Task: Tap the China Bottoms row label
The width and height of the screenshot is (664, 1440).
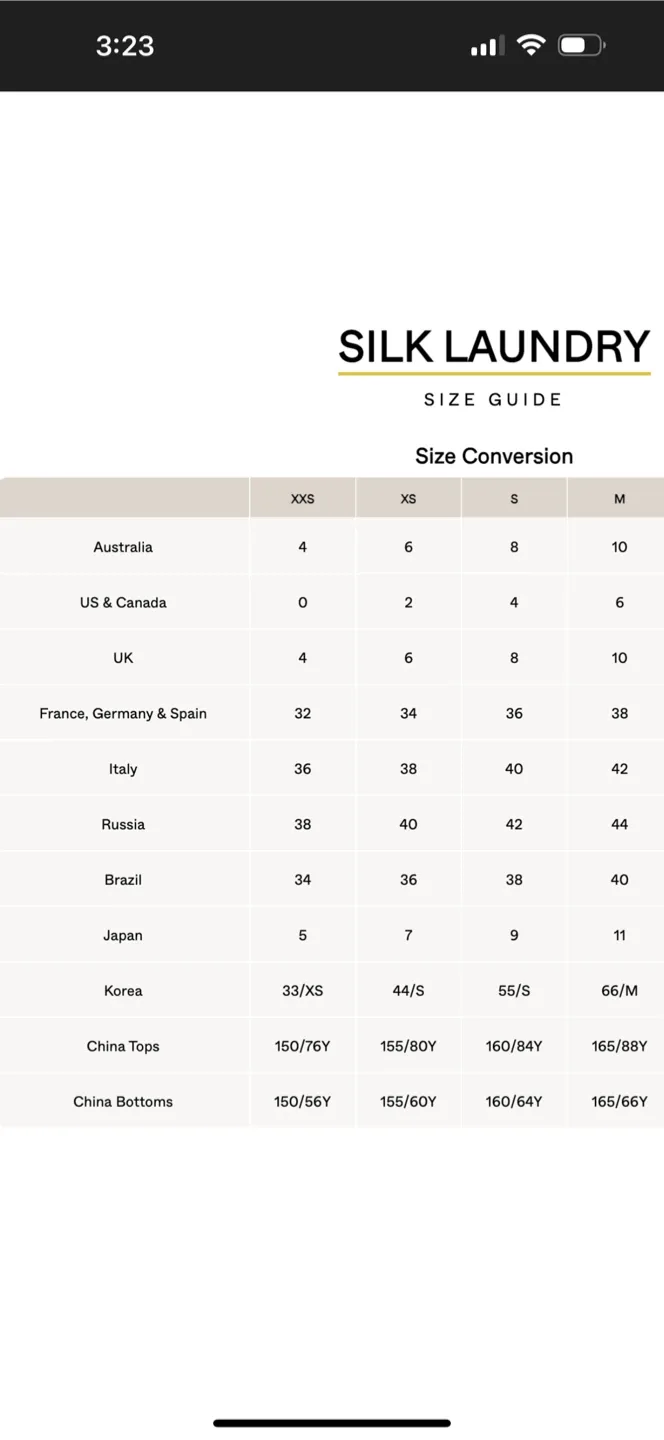Action: [123, 1102]
